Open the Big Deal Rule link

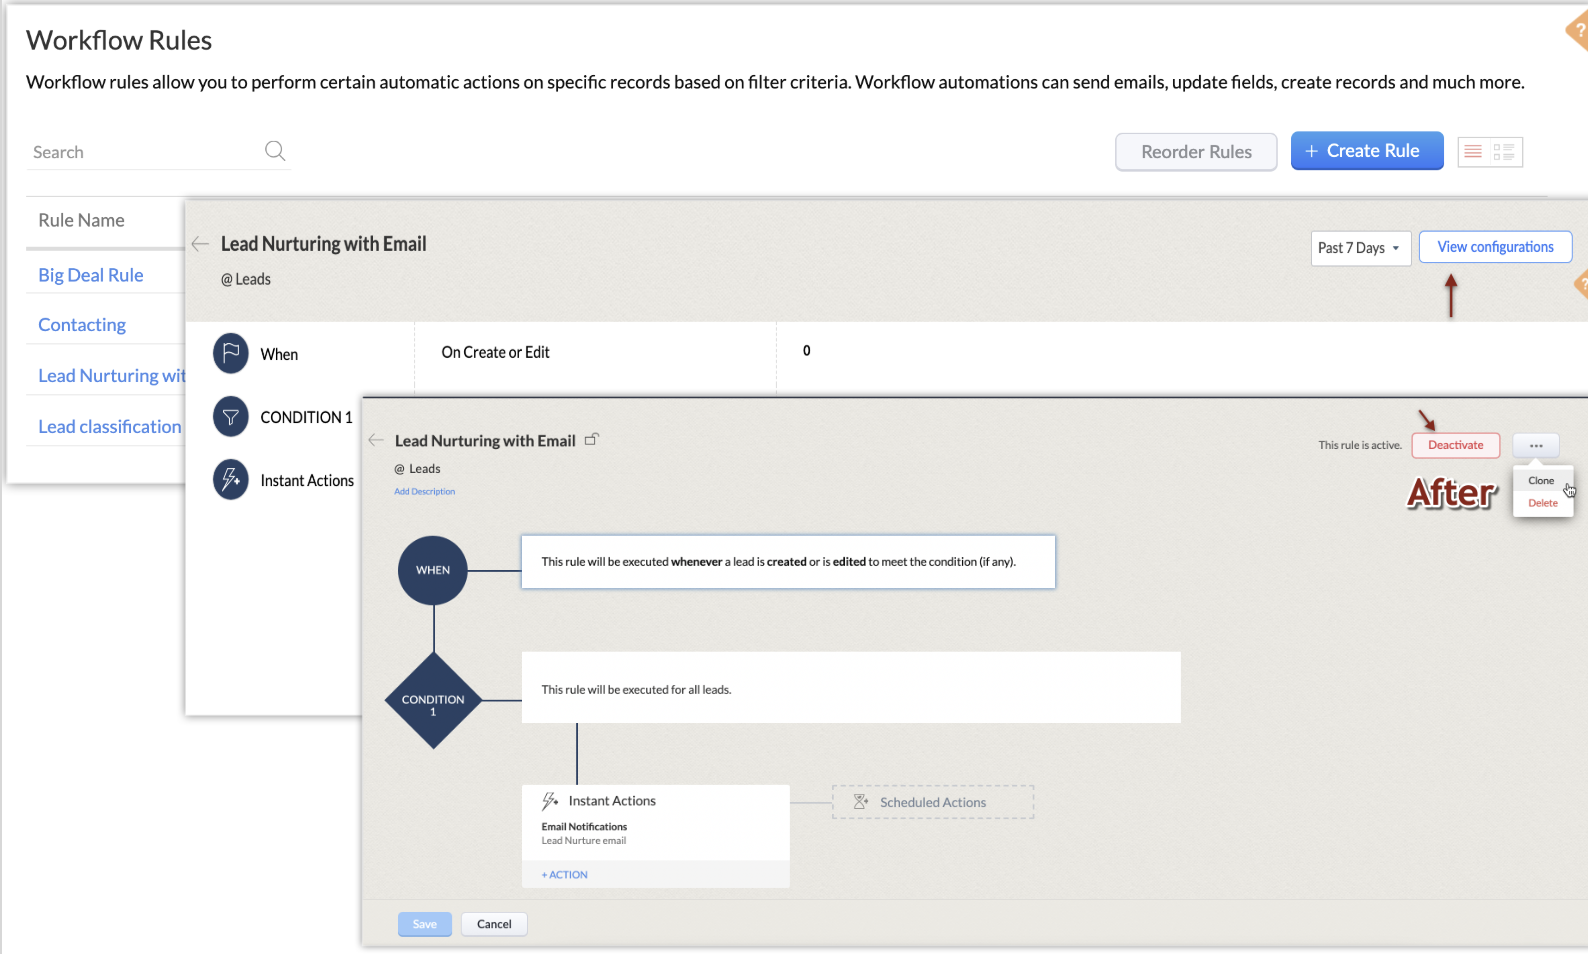[x=91, y=275]
